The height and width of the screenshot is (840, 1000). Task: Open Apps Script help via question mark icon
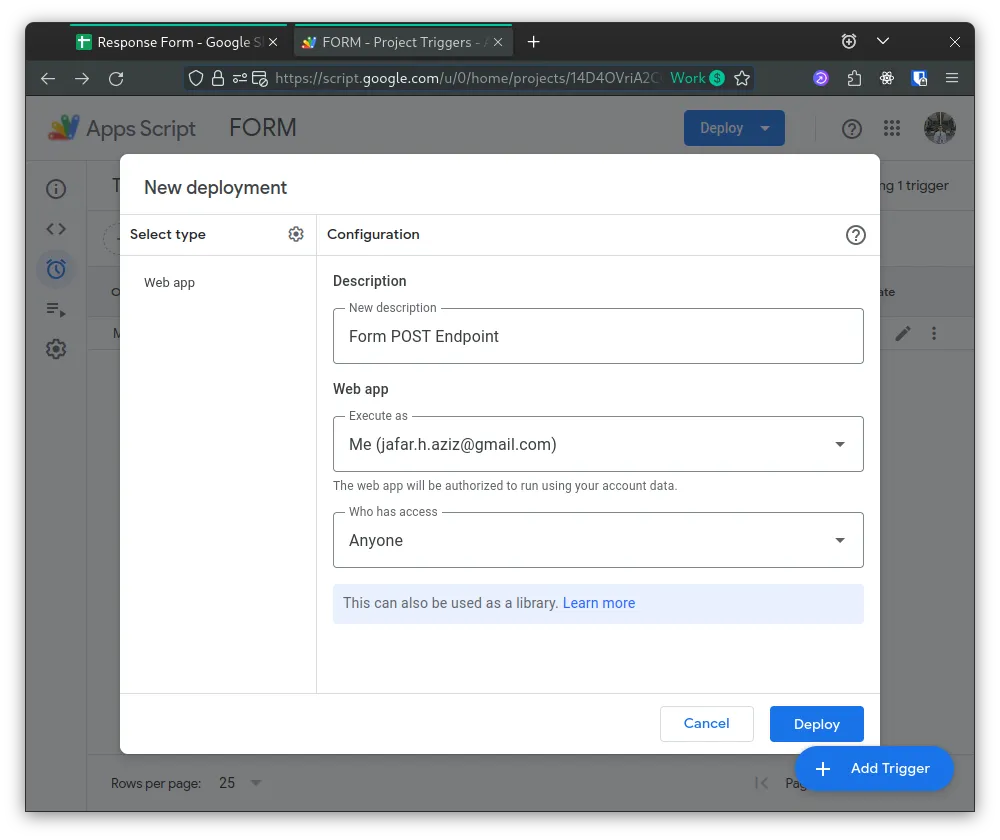(x=851, y=128)
